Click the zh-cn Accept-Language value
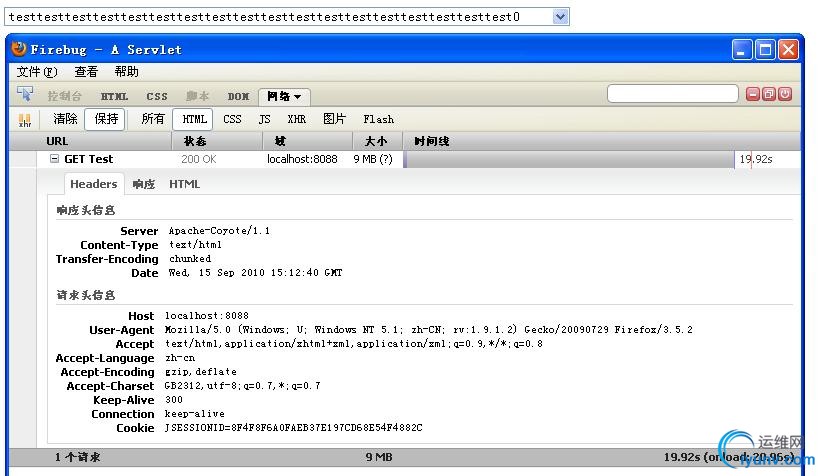Image resolution: width=821 pixels, height=476 pixels. 180,358
